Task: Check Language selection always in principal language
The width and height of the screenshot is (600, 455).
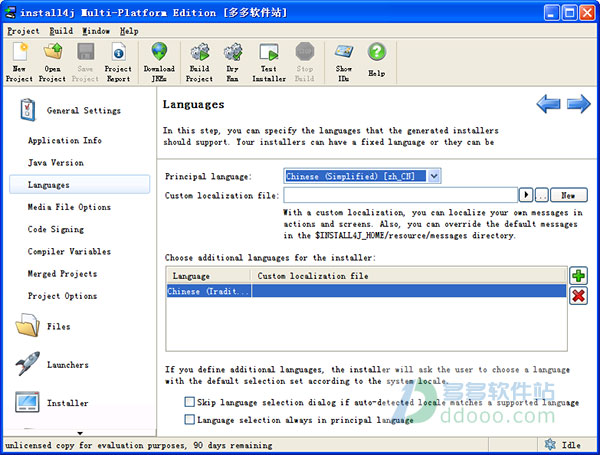Action: [x=189, y=419]
